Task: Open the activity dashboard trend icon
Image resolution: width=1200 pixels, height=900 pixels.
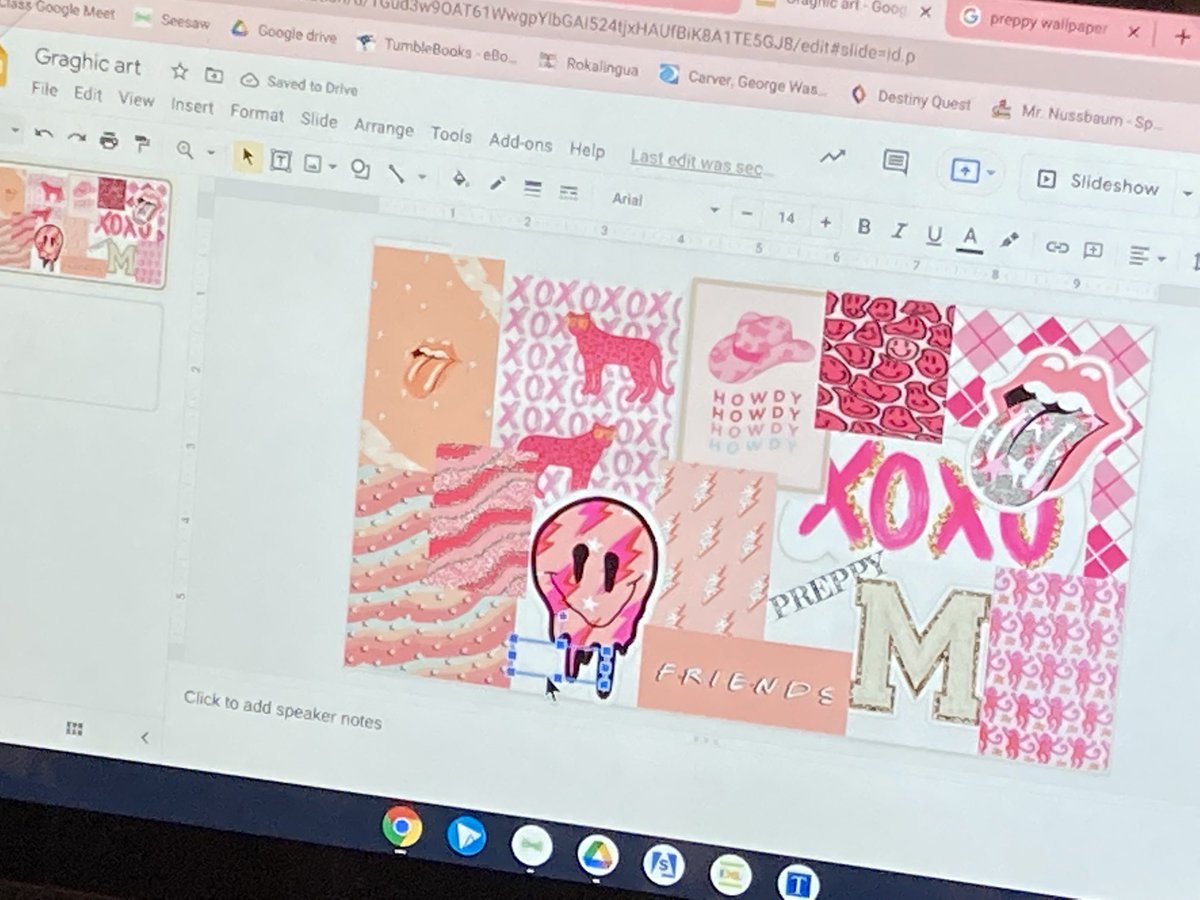Action: (832, 157)
